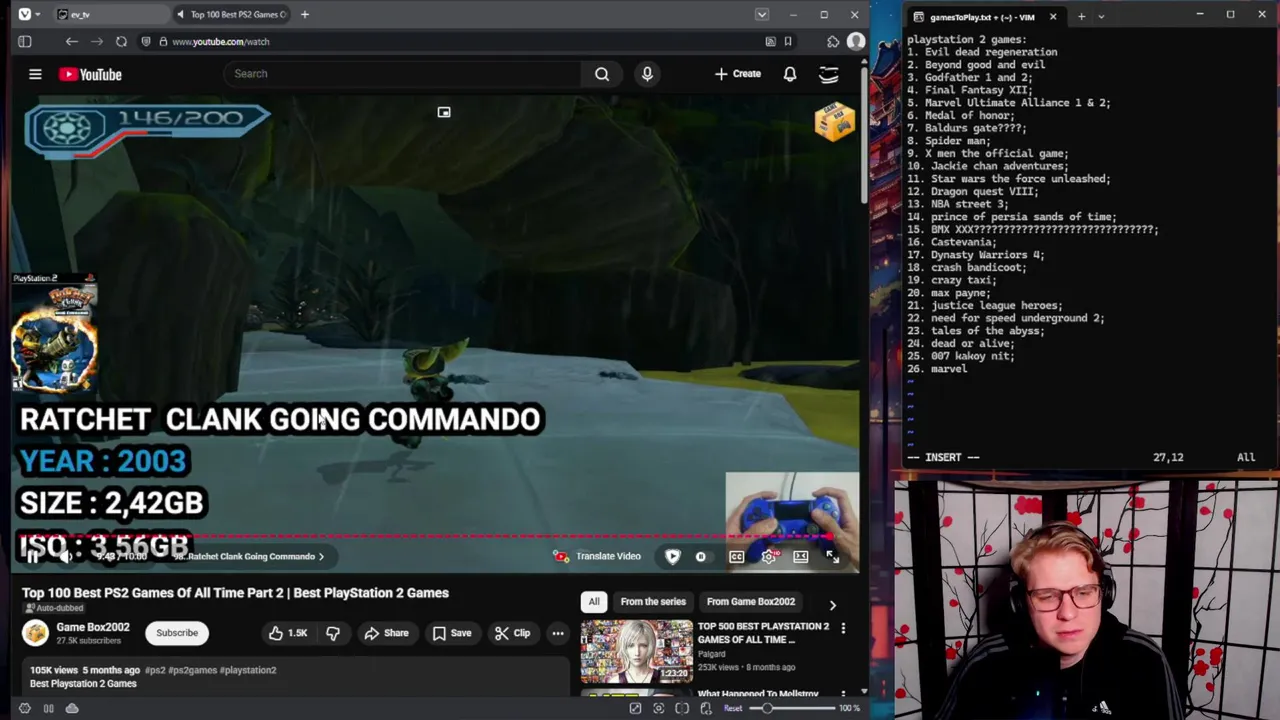Mute the video with the volume icon
Screen dimensions: 1280x720
pos(65,556)
